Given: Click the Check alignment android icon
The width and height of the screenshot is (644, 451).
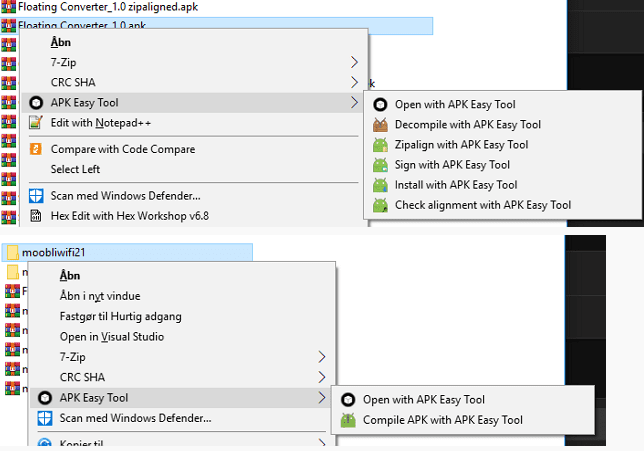Looking at the screenshot, I should 380,205.
